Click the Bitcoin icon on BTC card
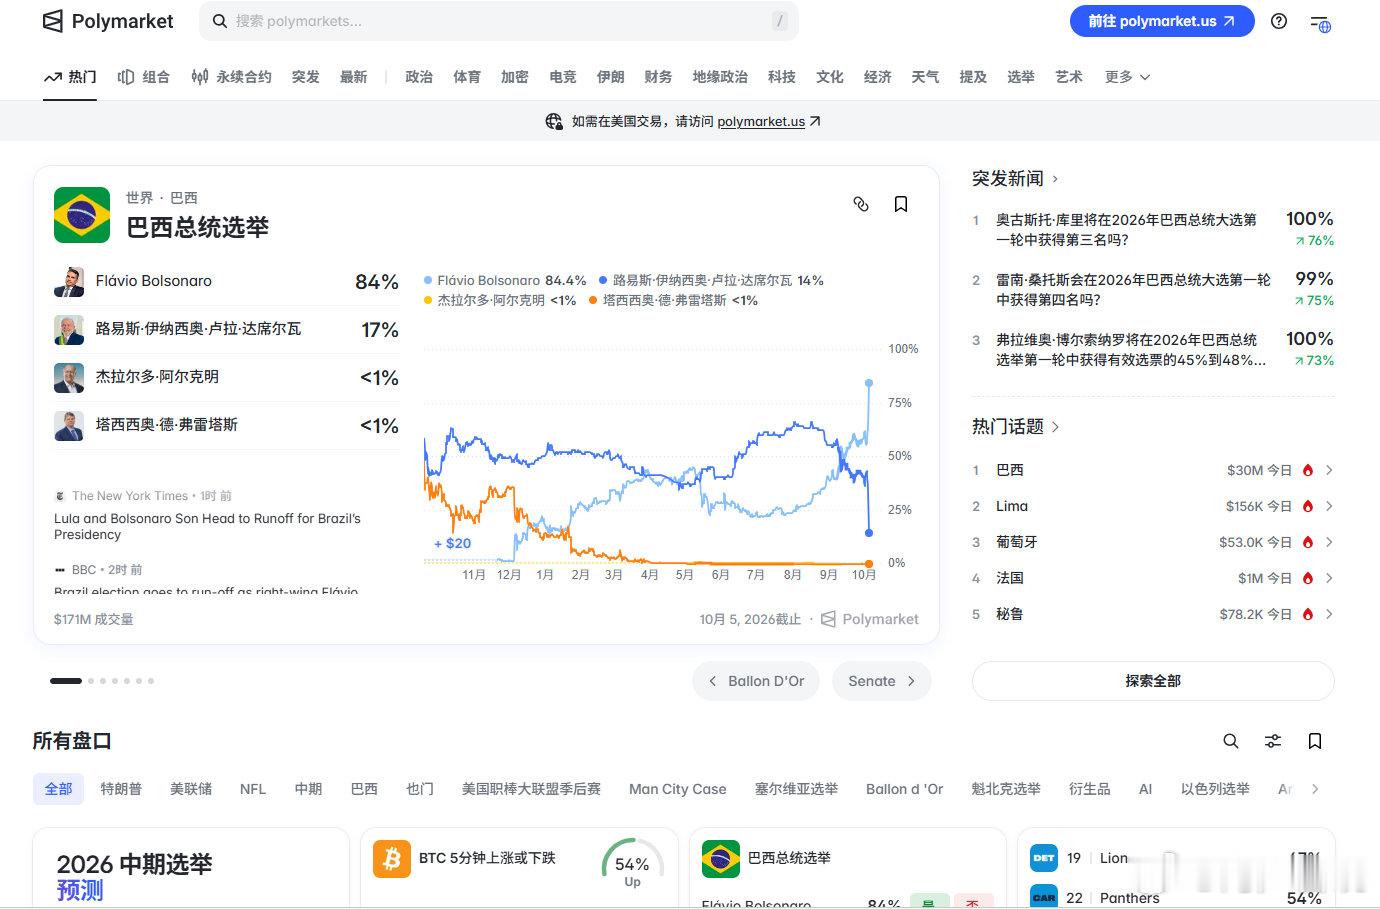1380x909 pixels. [392, 859]
